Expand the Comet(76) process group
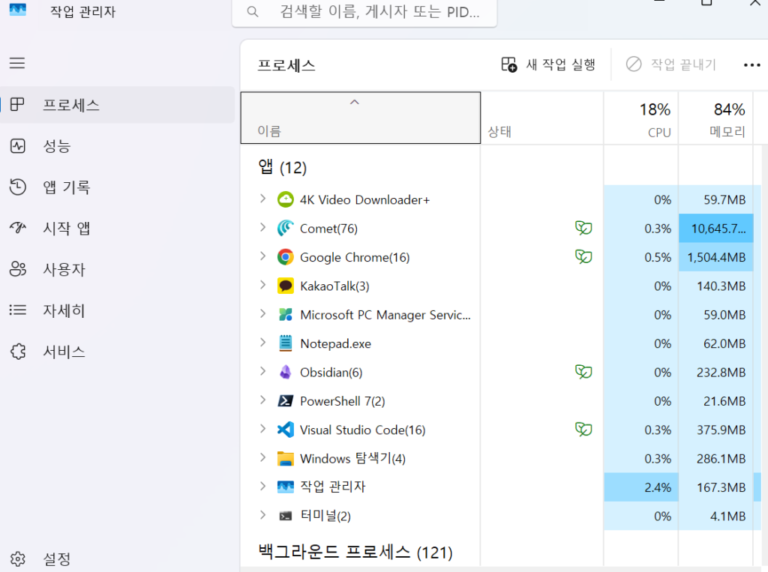This screenshot has width=768, height=572. click(263, 227)
